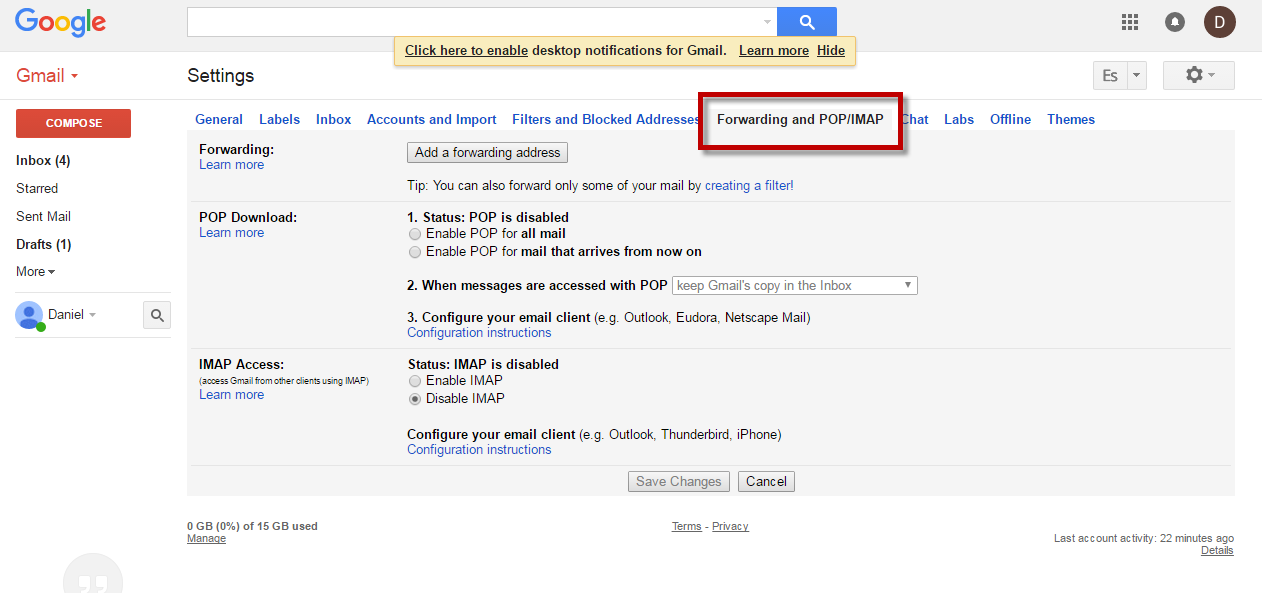Click Daniel's chat profile avatar

(x=29, y=315)
